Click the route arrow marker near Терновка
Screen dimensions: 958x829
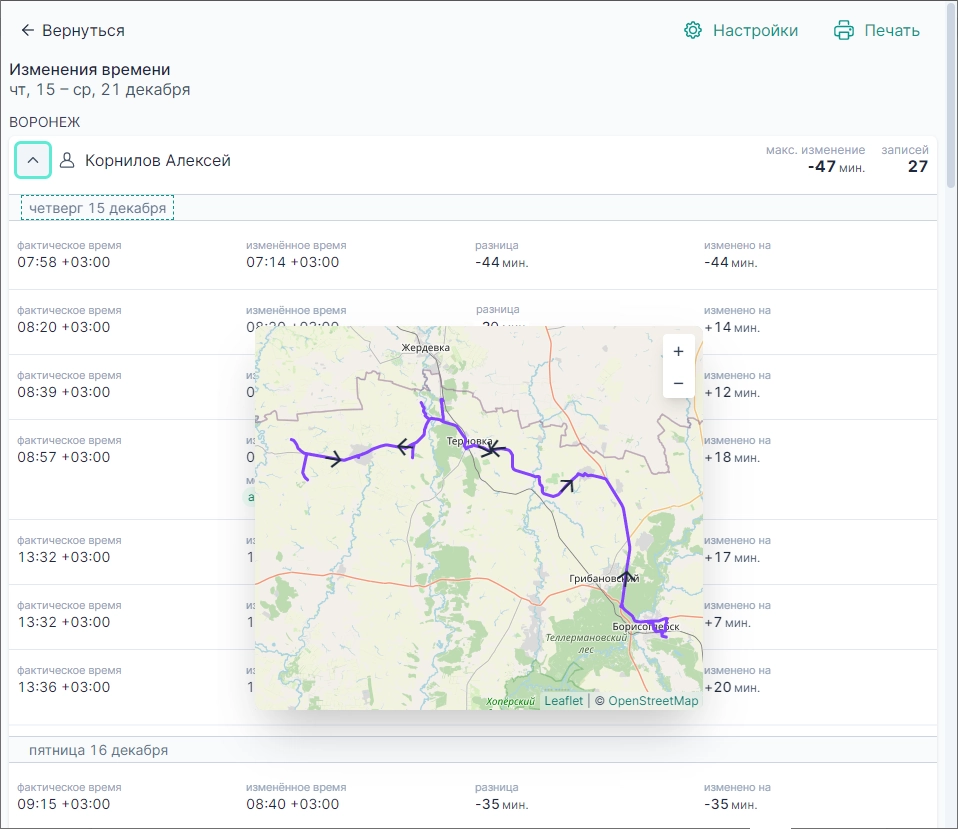click(489, 451)
